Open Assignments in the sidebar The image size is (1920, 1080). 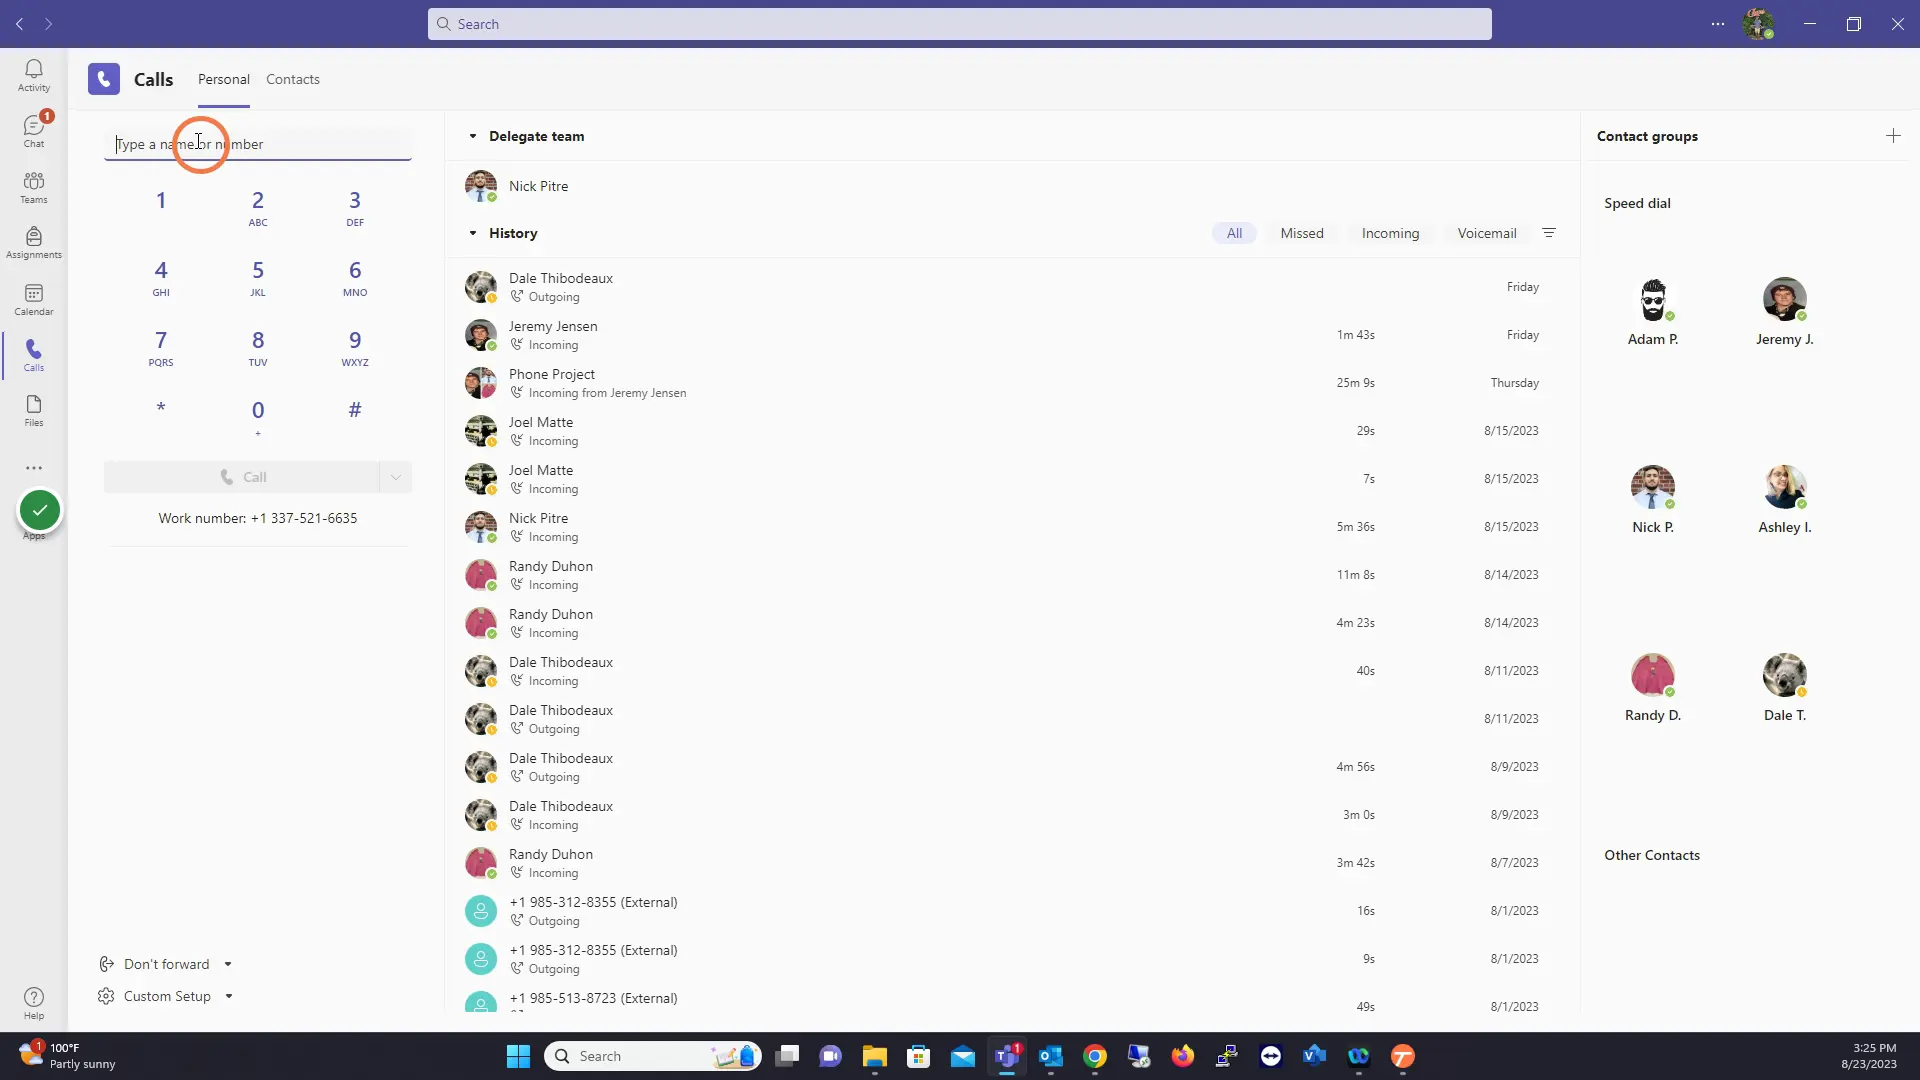click(34, 243)
